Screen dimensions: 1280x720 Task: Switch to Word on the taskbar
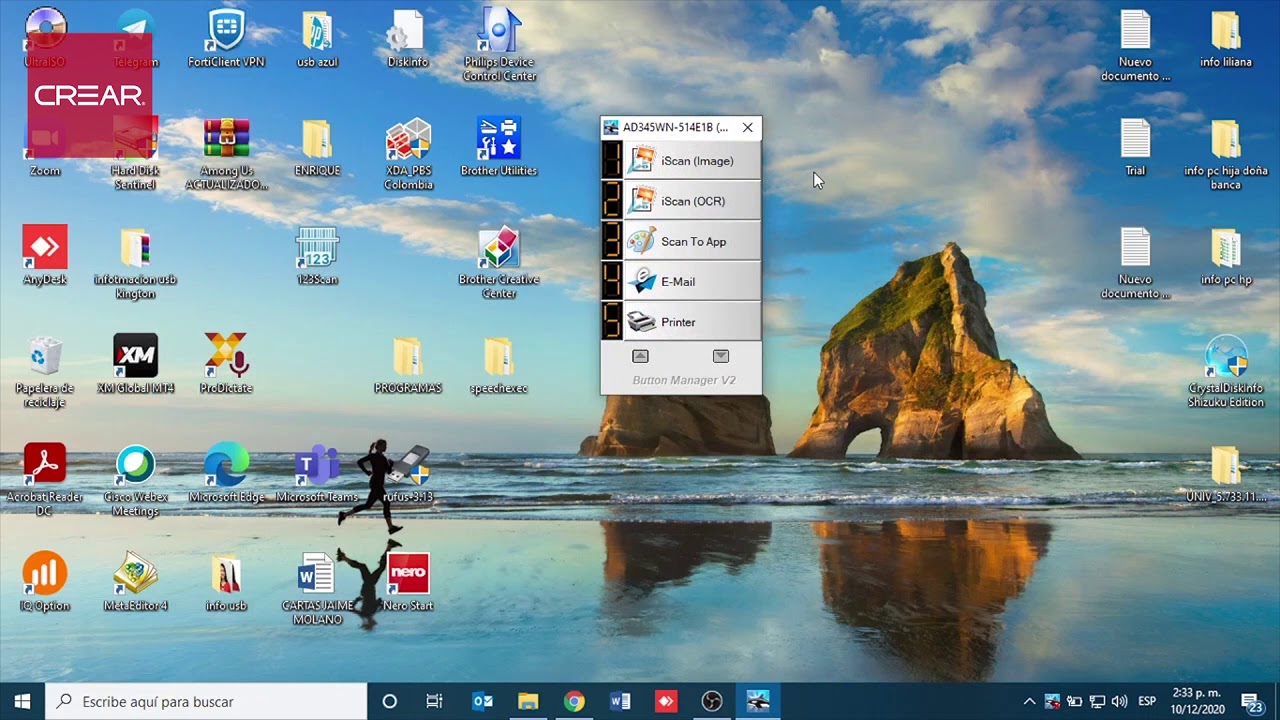(x=620, y=701)
